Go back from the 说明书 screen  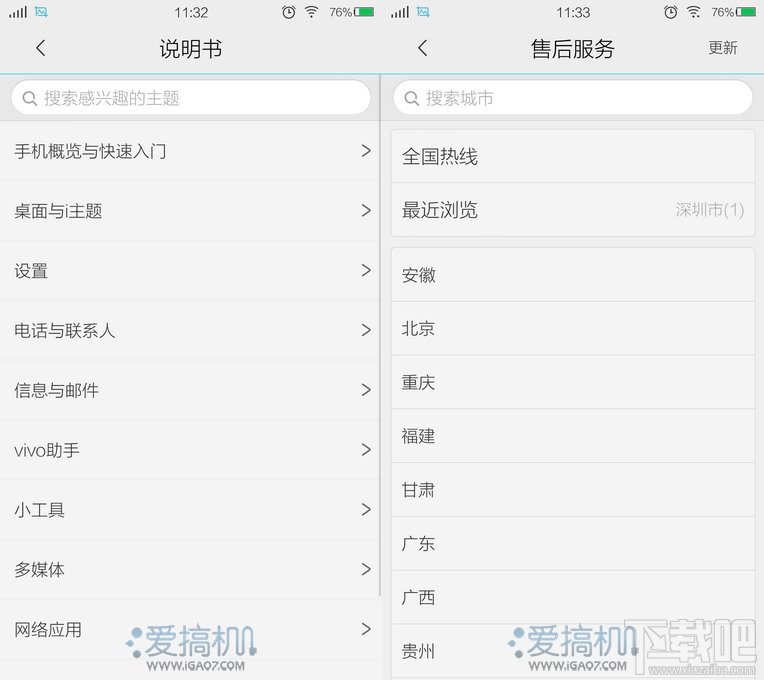click(41, 48)
